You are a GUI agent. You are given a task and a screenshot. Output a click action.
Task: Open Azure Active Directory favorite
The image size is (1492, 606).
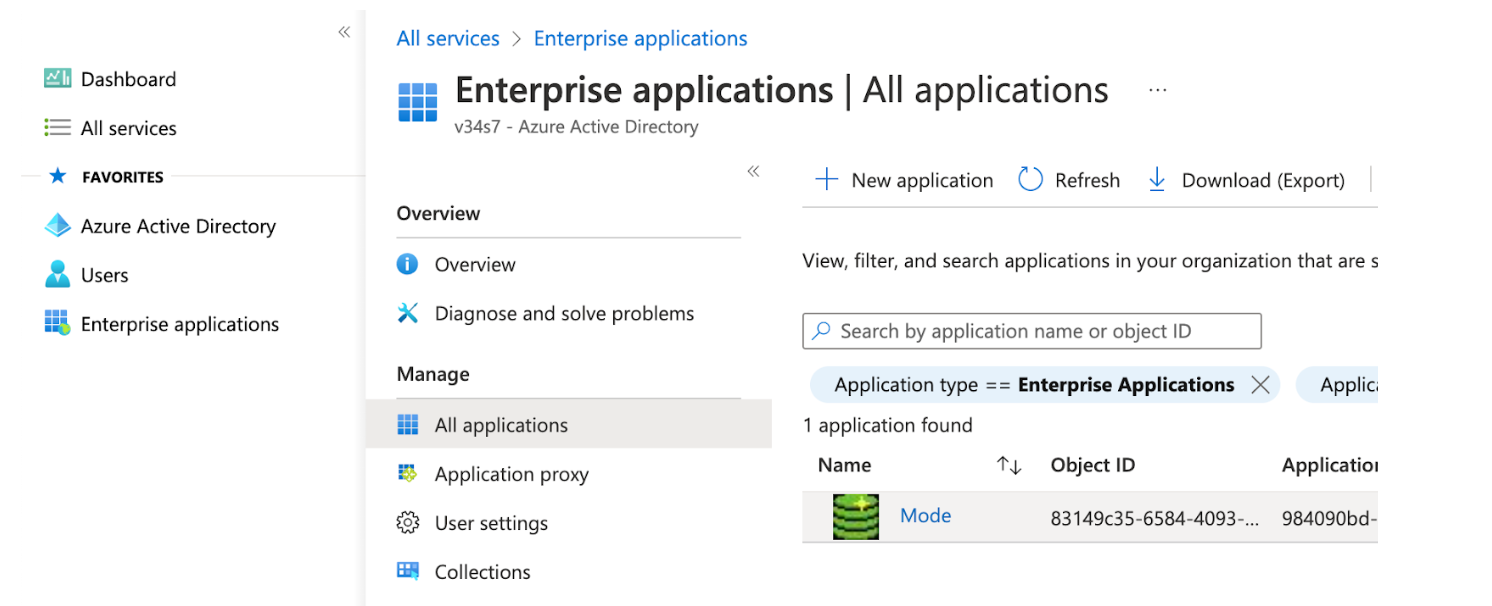click(x=178, y=226)
